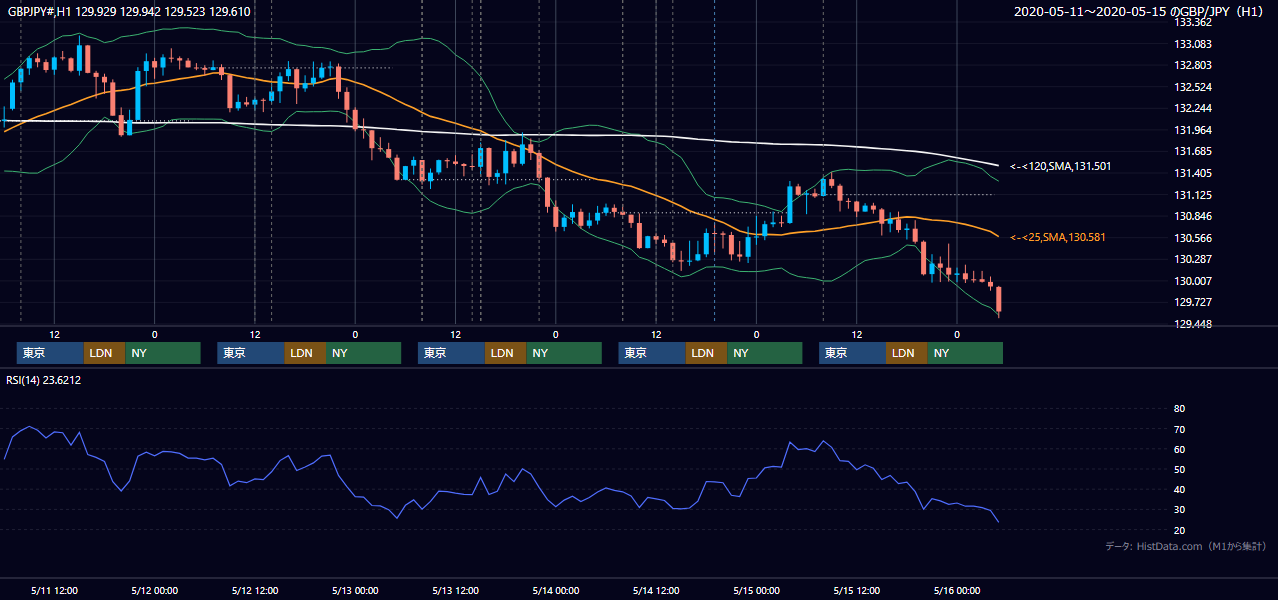Viewport: 1278px width, 600px height.
Task: Select the 25 SMA label reading 130.581
Action: coord(1058,237)
